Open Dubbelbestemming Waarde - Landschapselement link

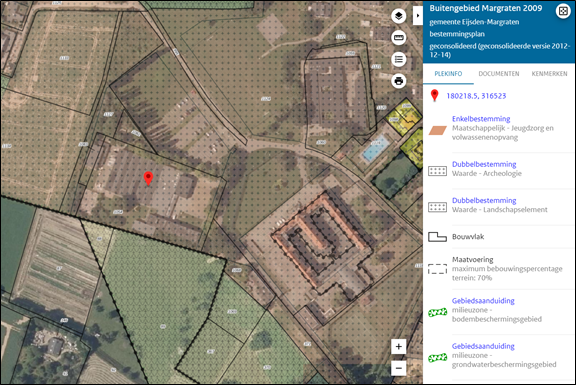click(484, 200)
